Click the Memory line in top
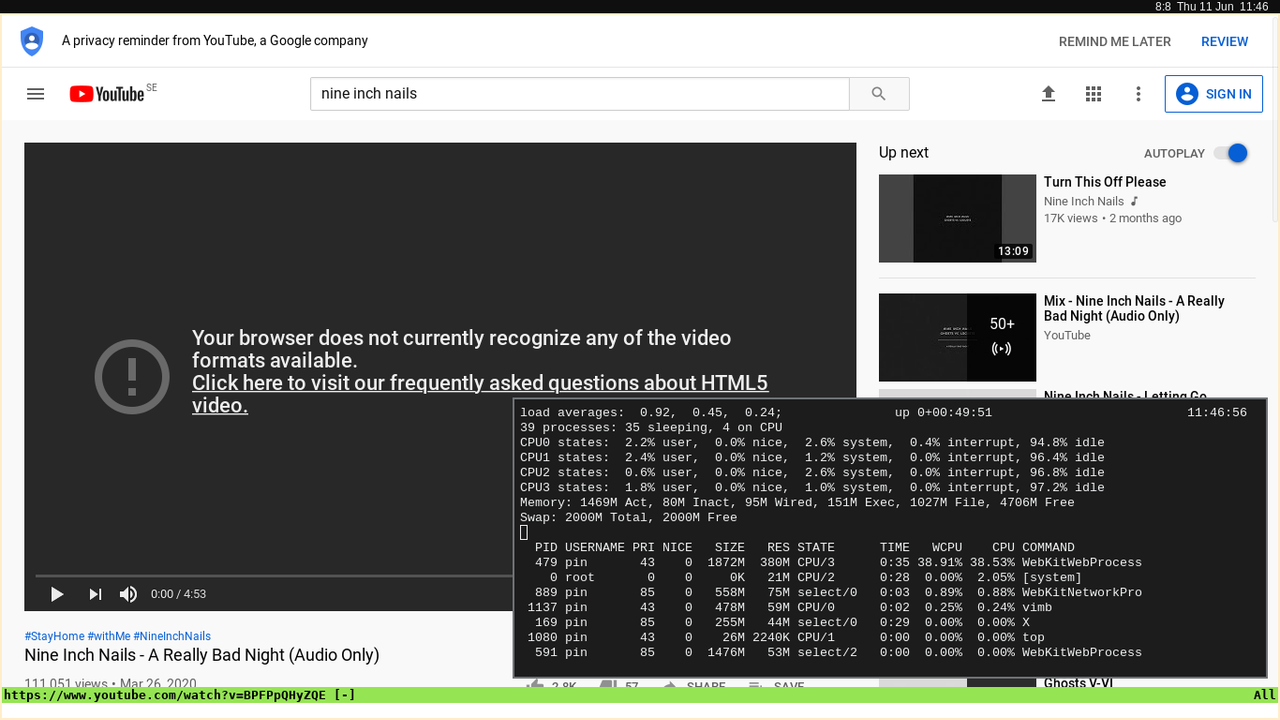Image resolution: width=1280 pixels, height=720 pixels. 797,503
